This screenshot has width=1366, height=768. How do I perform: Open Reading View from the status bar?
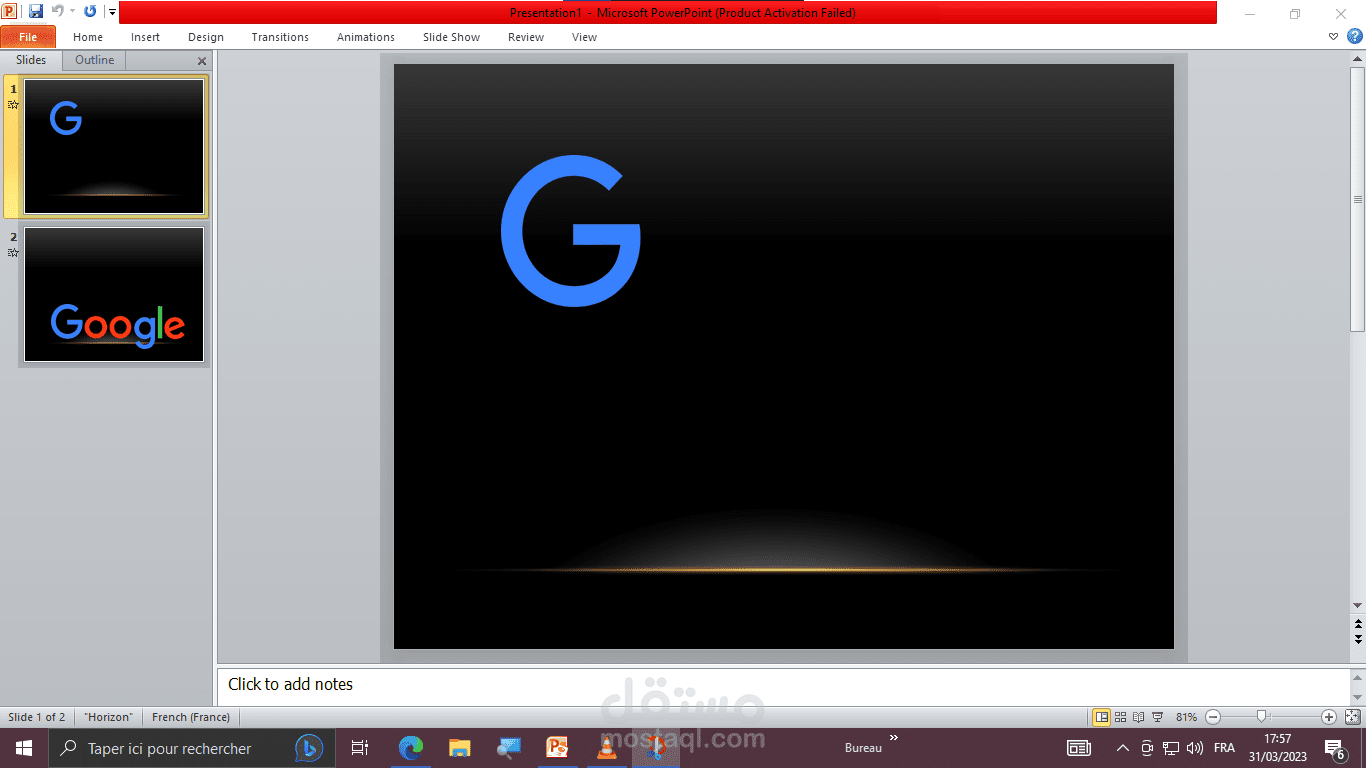(x=1137, y=716)
